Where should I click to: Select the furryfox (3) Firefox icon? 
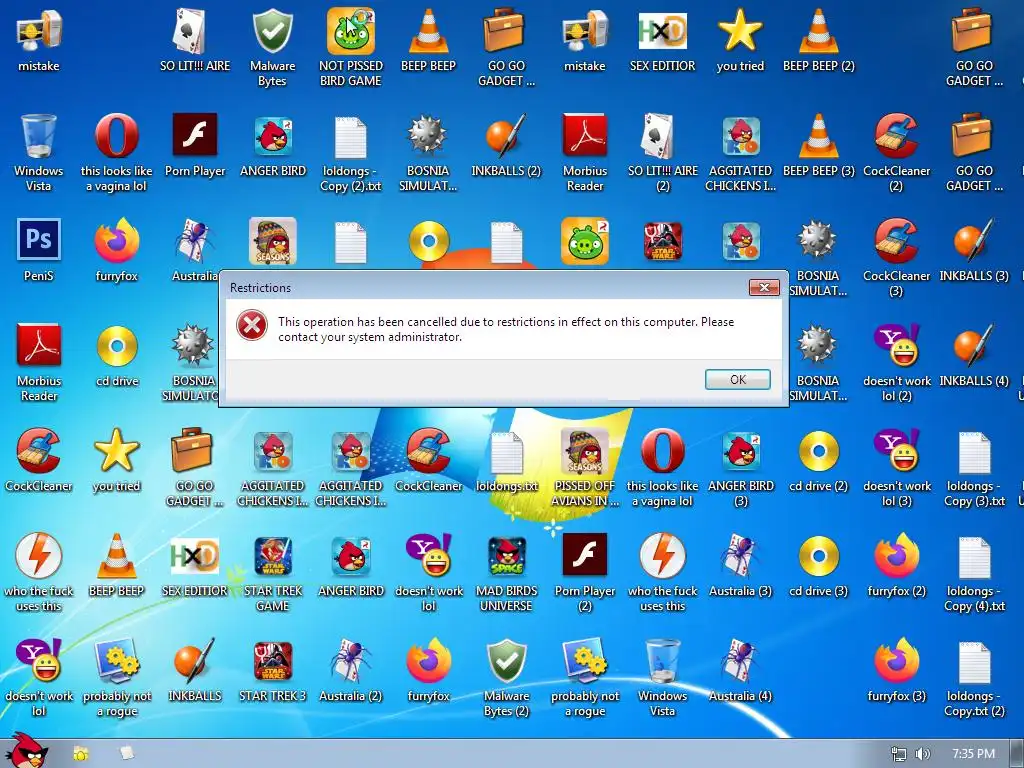pyautogui.click(x=897, y=661)
